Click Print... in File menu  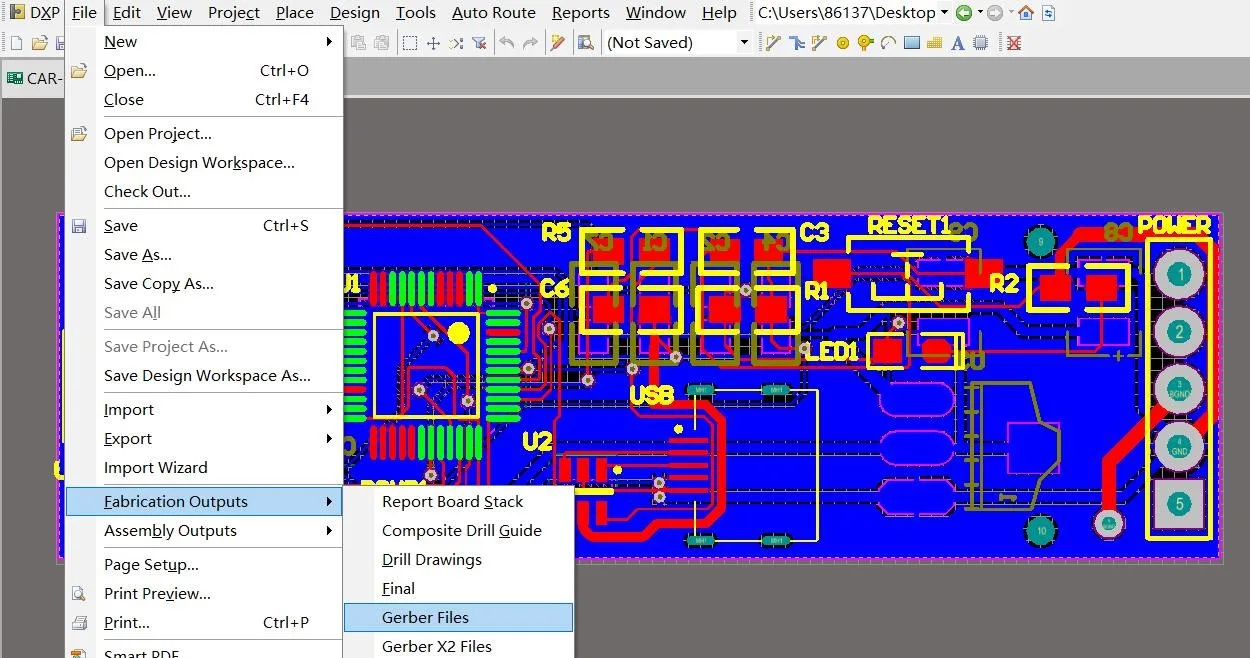(205, 623)
